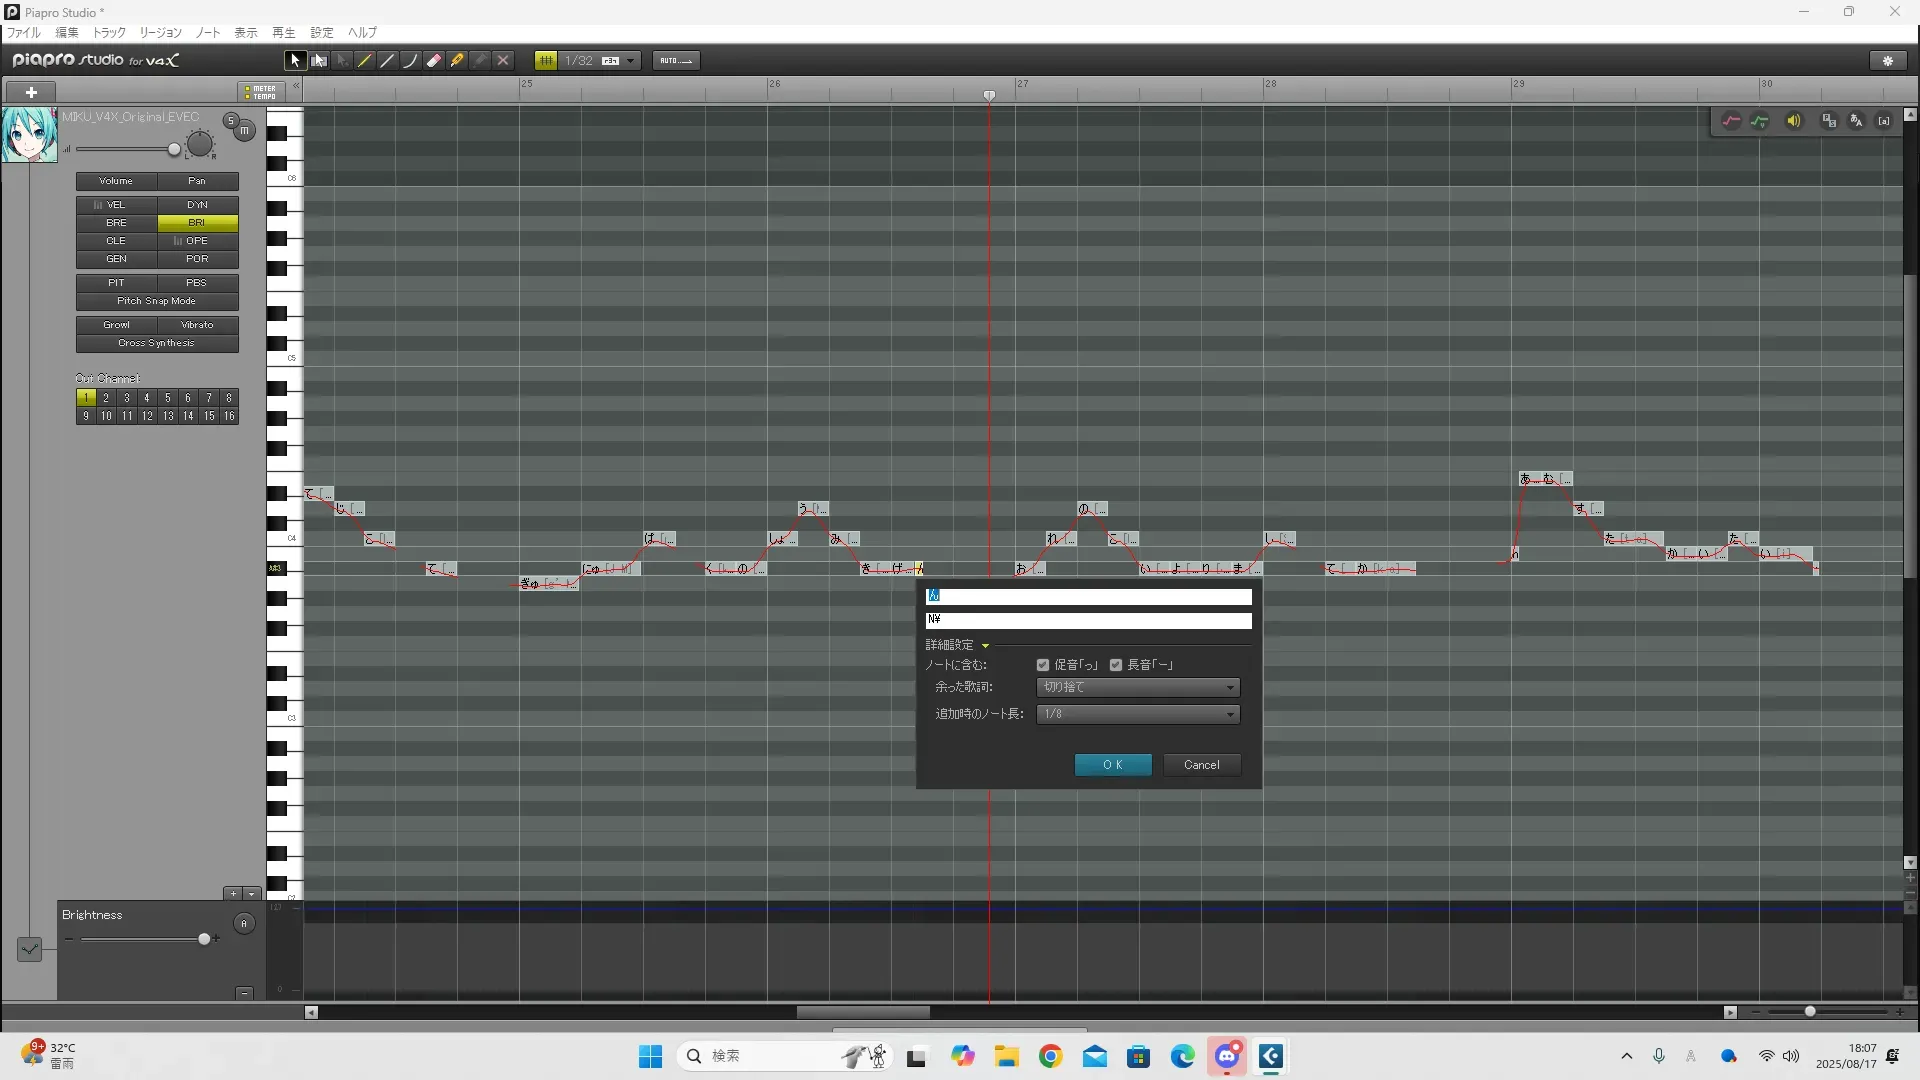The width and height of the screenshot is (1920, 1080).
Task: Open the 追加時のノート長 dropdown
Action: (1138, 714)
